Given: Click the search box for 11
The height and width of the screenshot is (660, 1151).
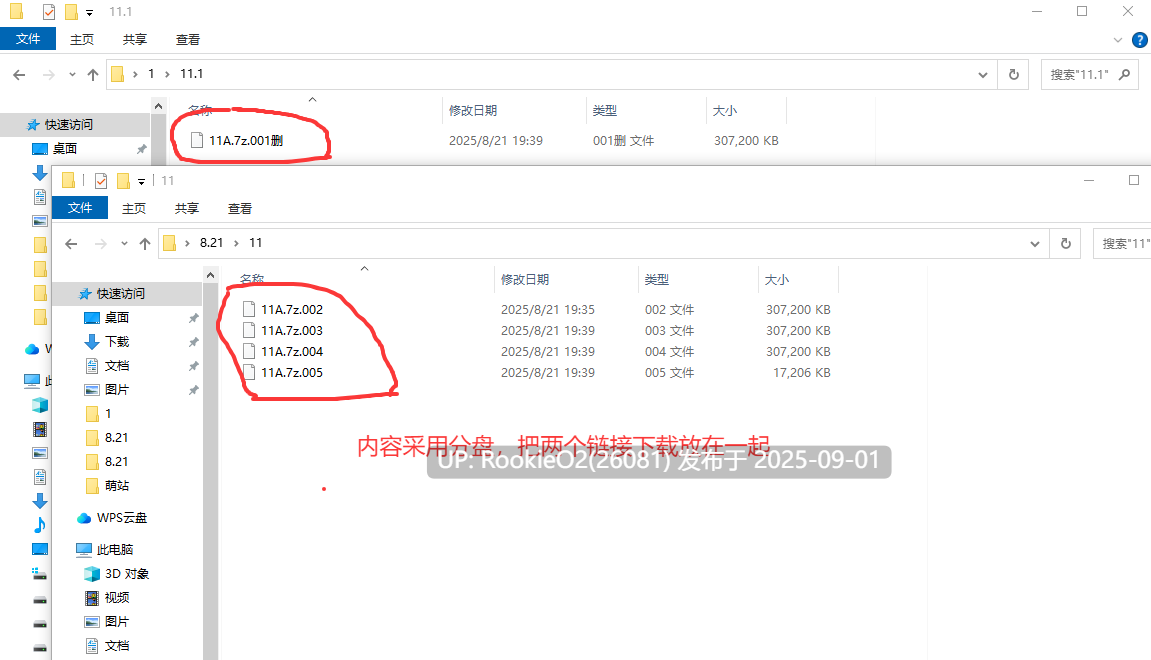Looking at the screenshot, I should coord(1122,244).
